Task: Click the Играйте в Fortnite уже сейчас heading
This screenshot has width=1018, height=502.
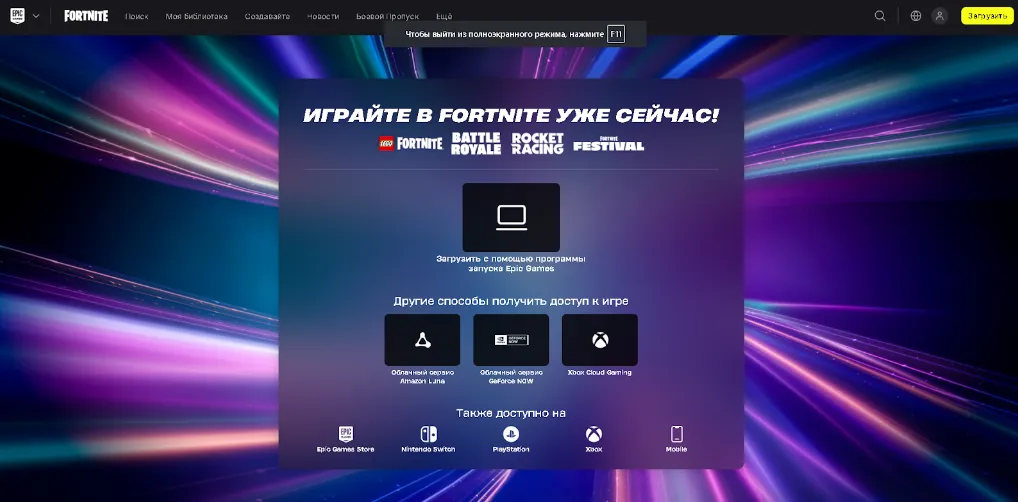Action: (511, 116)
